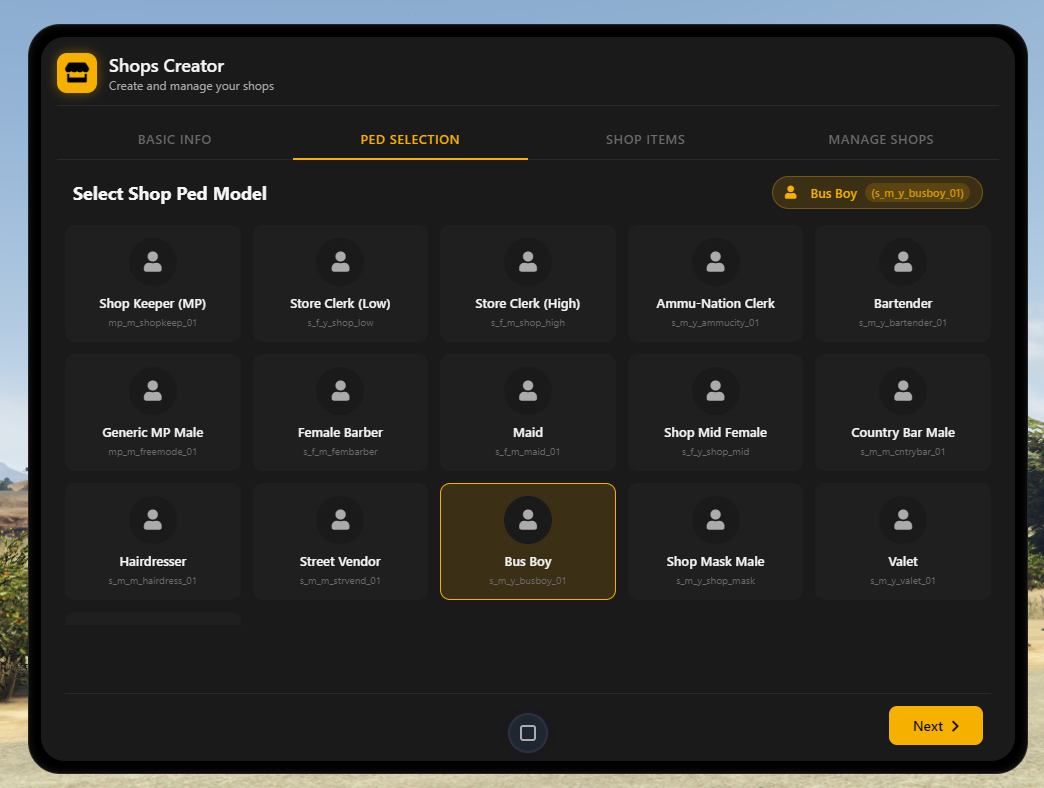Image resolution: width=1044 pixels, height=788 pixels.
Task: Click the Select Shop Ped Model heading
Action: pos(170,194)
